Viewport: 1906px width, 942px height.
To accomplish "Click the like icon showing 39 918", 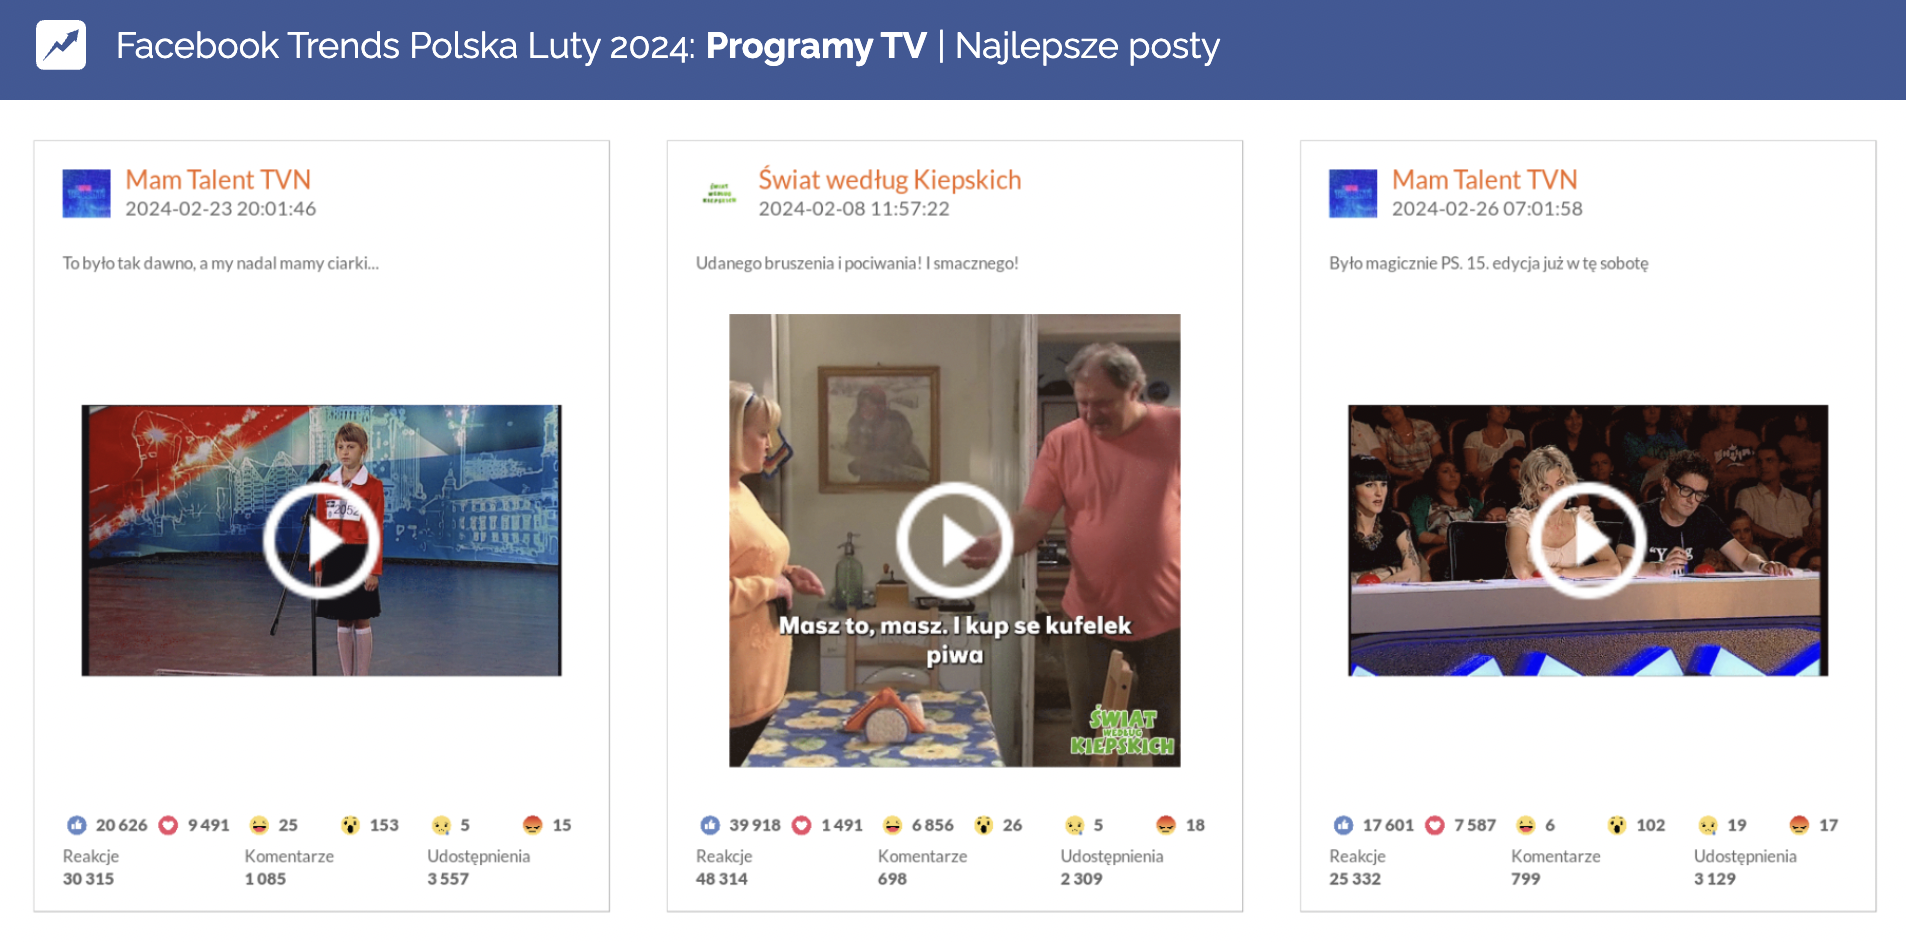I will point(710,825).
